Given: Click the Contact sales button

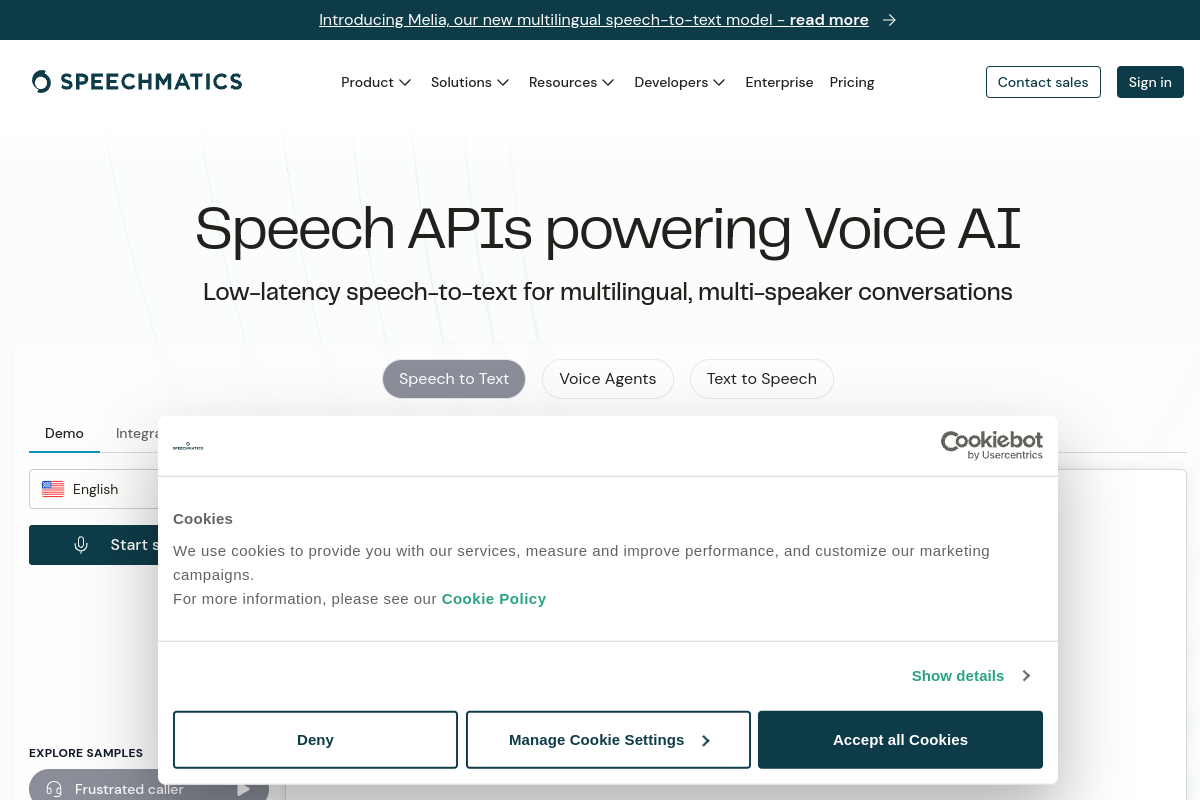Looking at the screenshot, I should tap(1043, 82).
